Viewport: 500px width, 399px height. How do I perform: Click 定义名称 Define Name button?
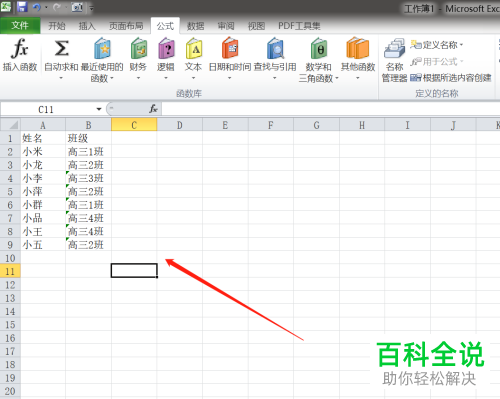pos(437,45)
